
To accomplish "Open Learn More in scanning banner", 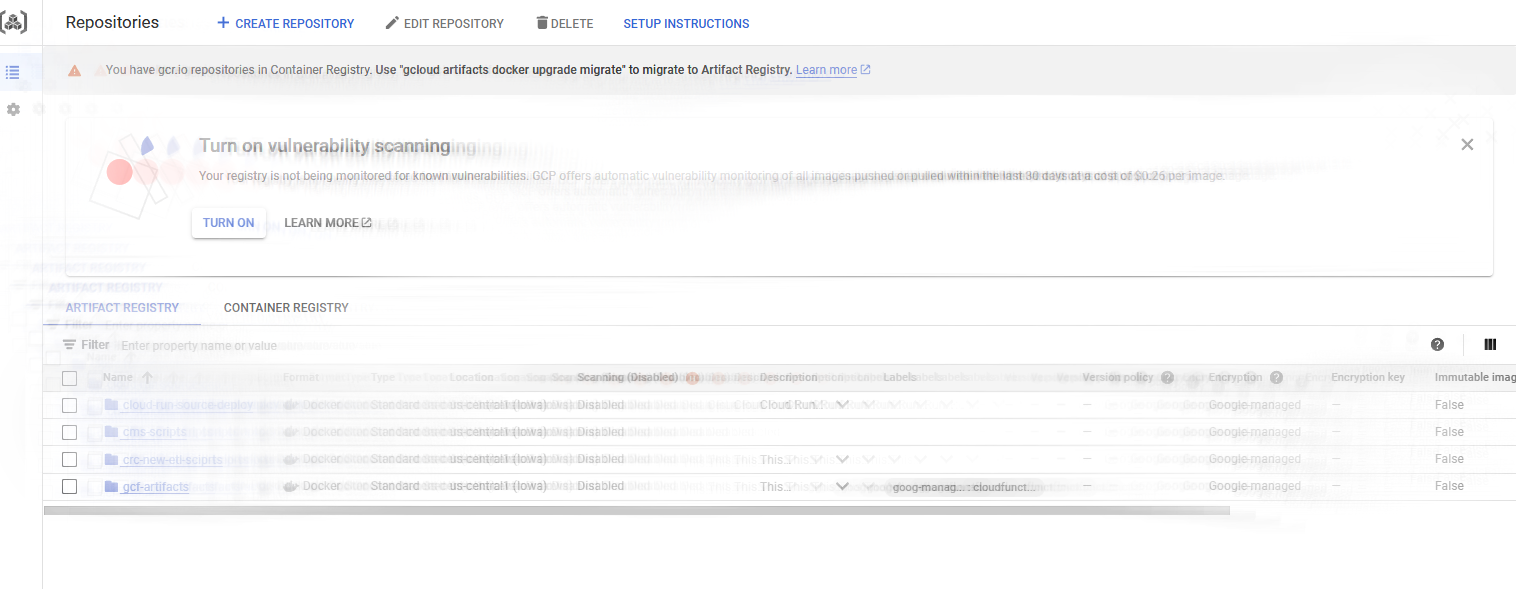I will 328,223.
